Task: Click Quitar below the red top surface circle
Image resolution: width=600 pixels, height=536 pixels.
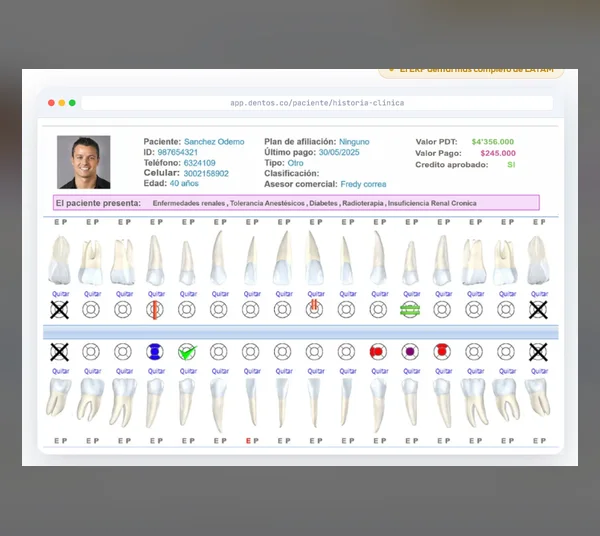Action: pyautogui.click(x=443, y=371)
